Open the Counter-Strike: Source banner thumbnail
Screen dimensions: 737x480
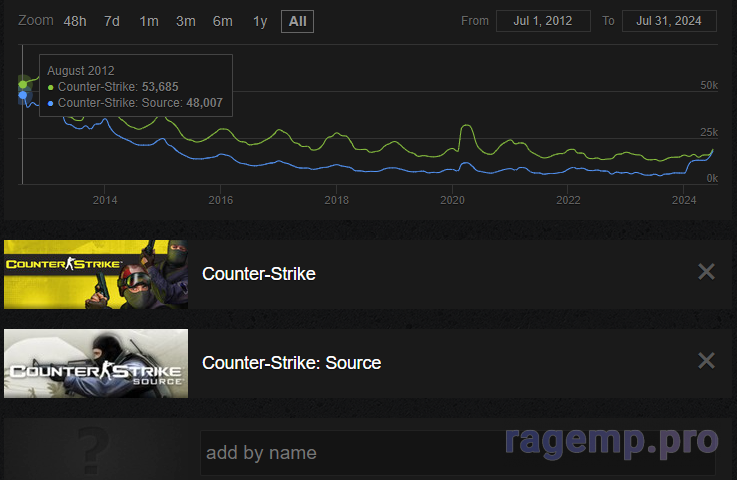(x=96, y=363)
